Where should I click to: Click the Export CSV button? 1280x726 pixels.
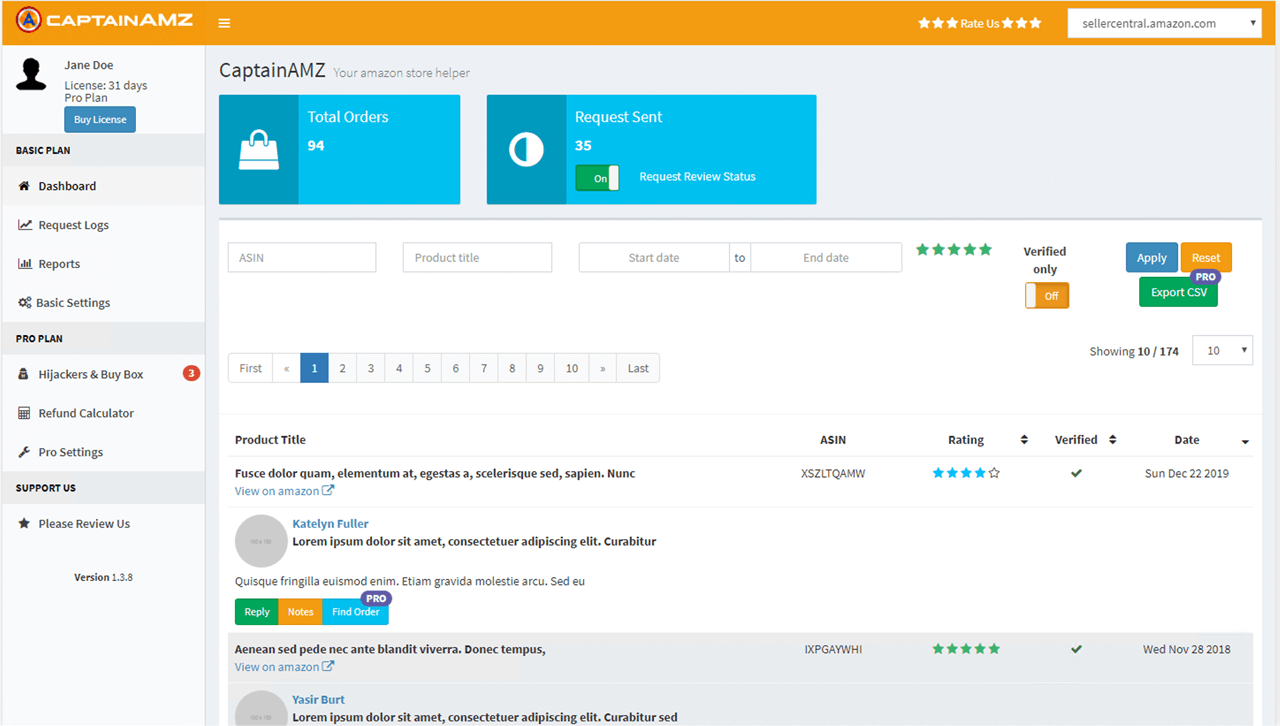click(1178, 292)
